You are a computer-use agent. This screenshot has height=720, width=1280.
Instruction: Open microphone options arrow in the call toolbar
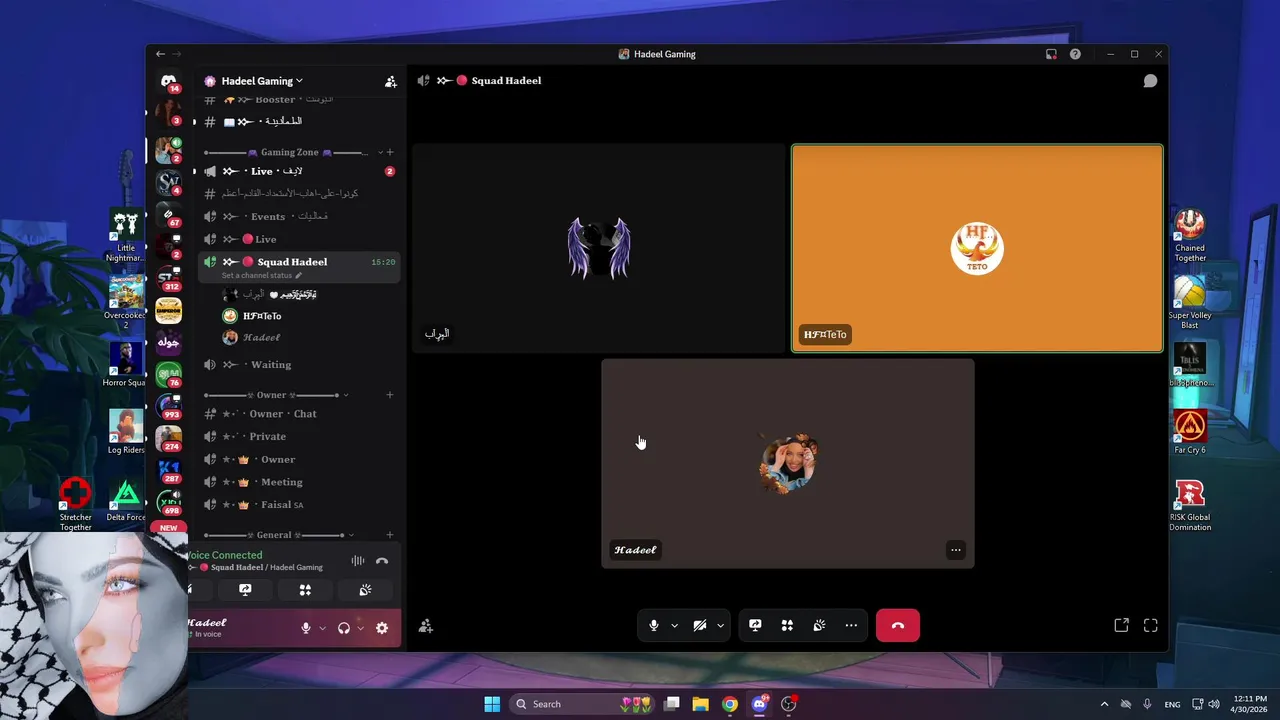[x=674, y=626]
